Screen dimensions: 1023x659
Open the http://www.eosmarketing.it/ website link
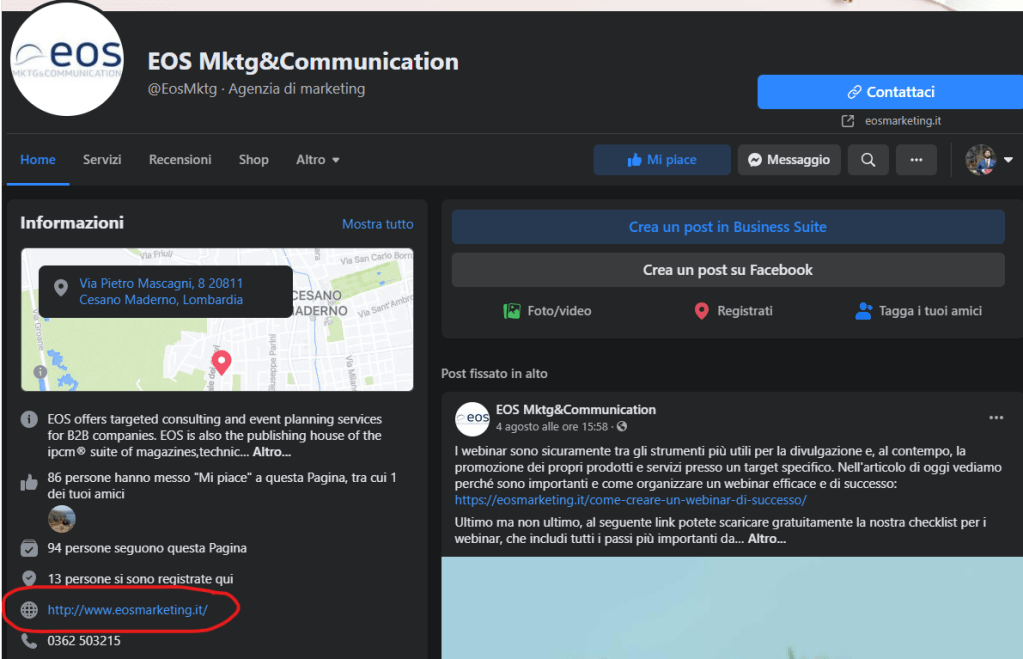point(127,610)
